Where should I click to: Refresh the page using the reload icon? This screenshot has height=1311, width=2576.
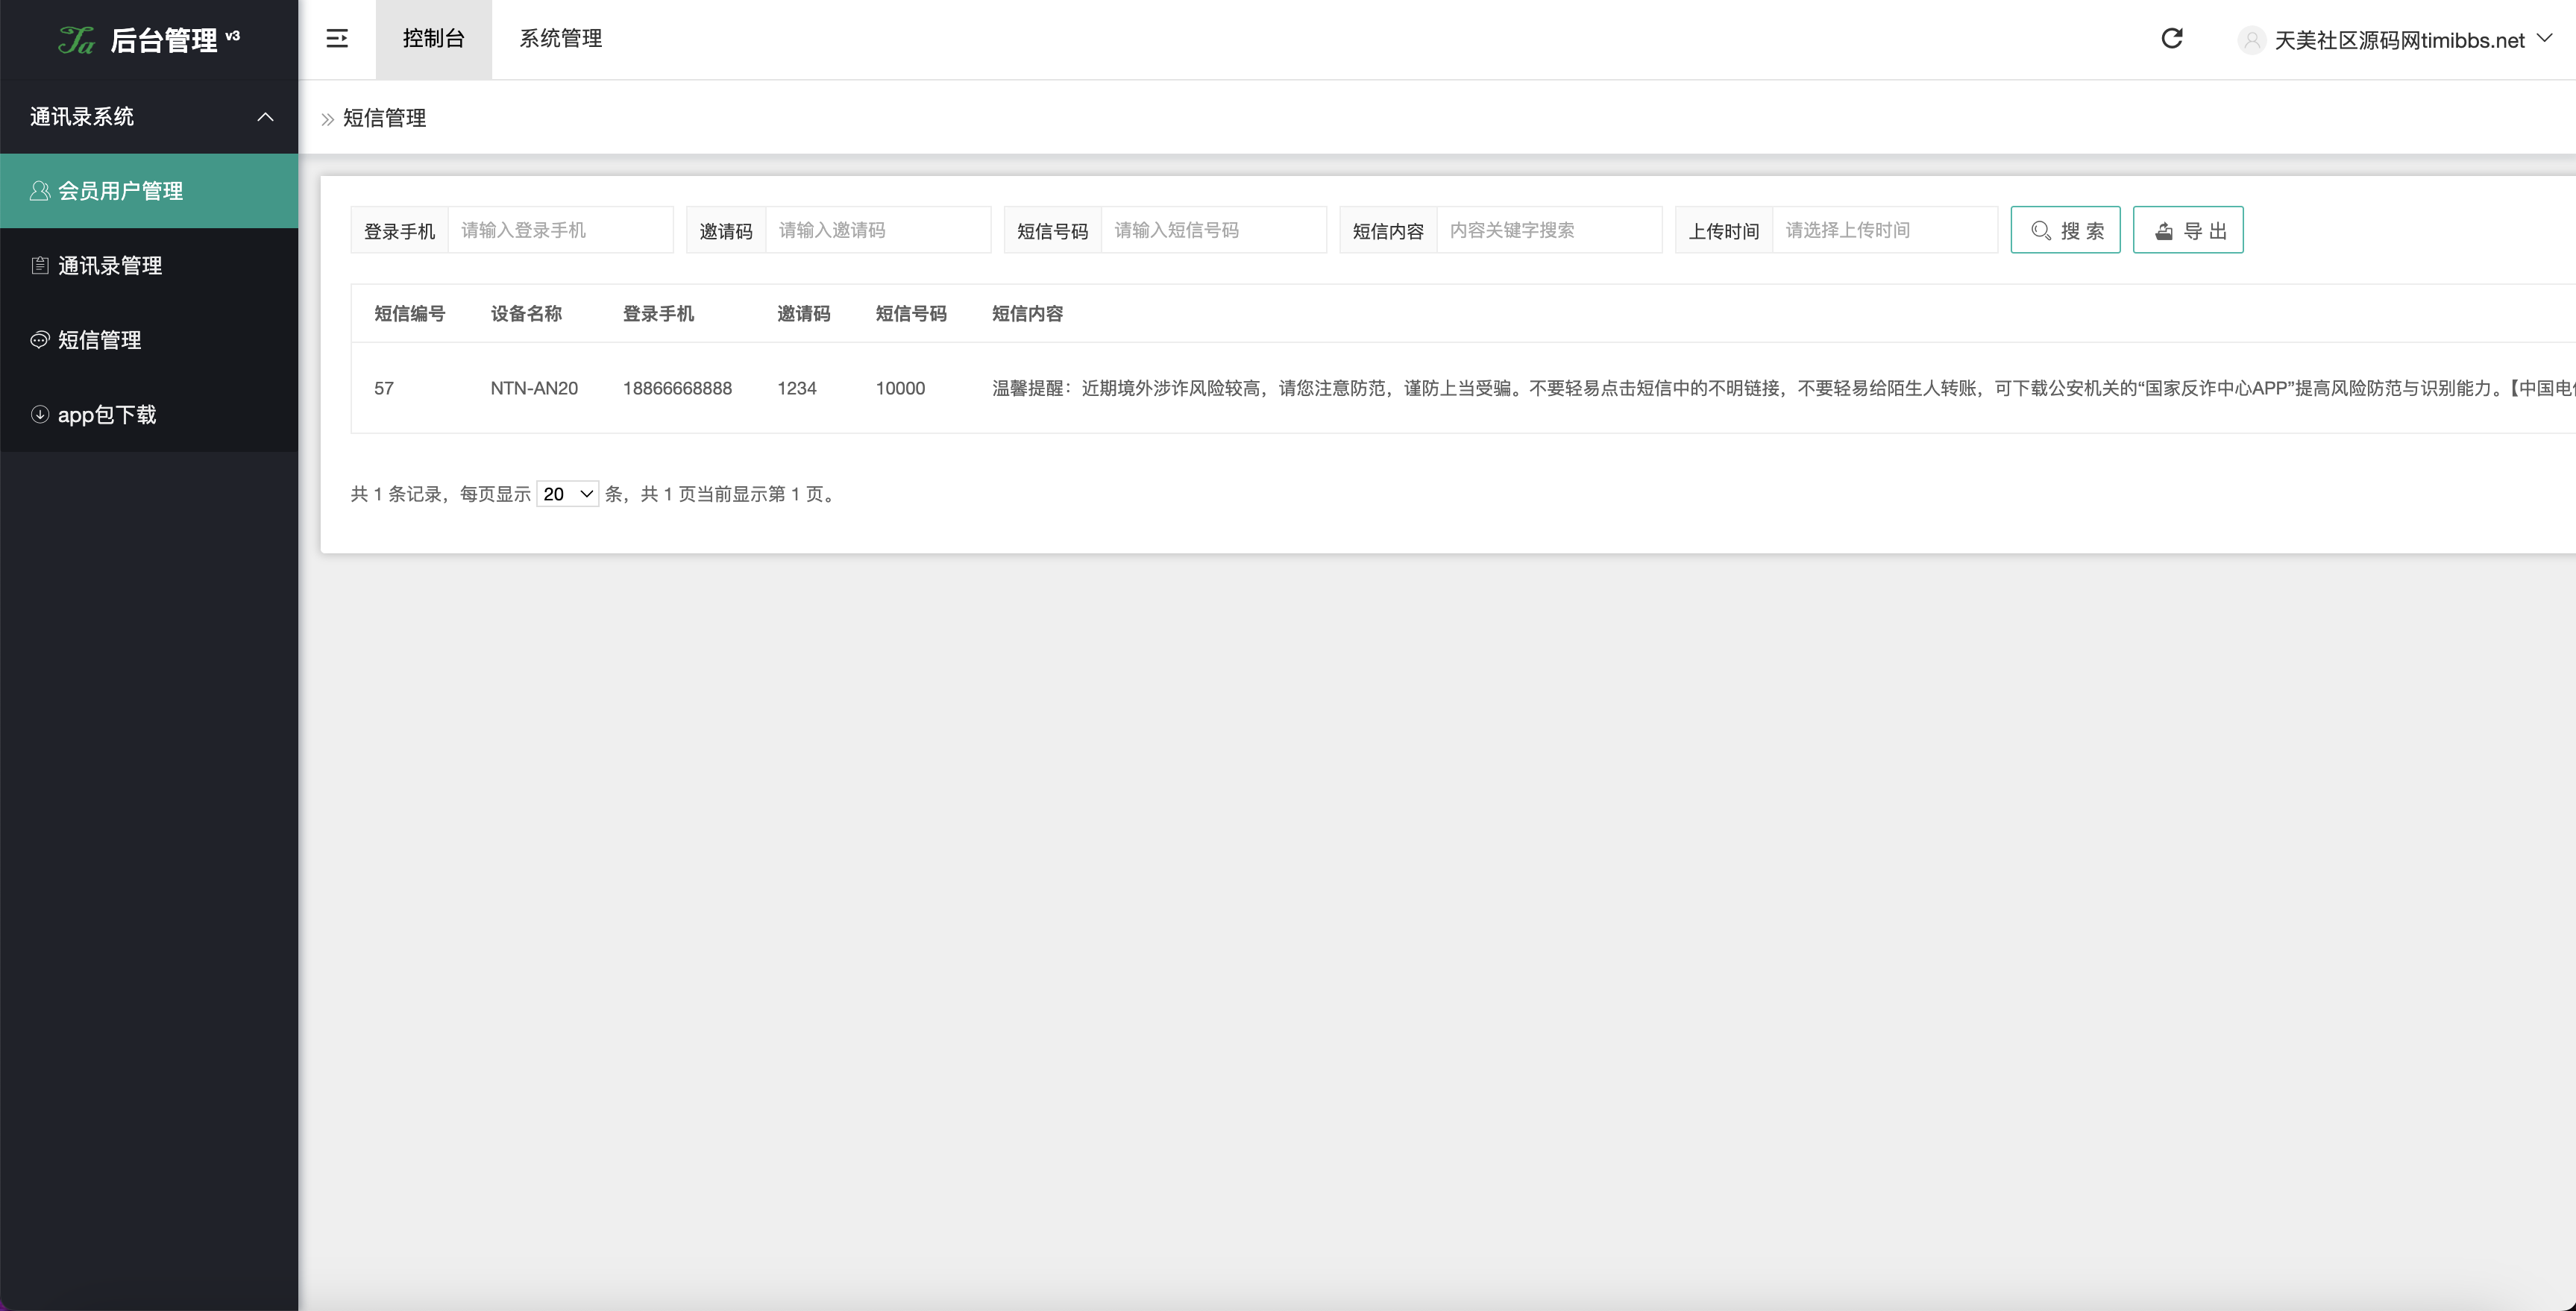pyautogui.click(x=2172, y=39)
